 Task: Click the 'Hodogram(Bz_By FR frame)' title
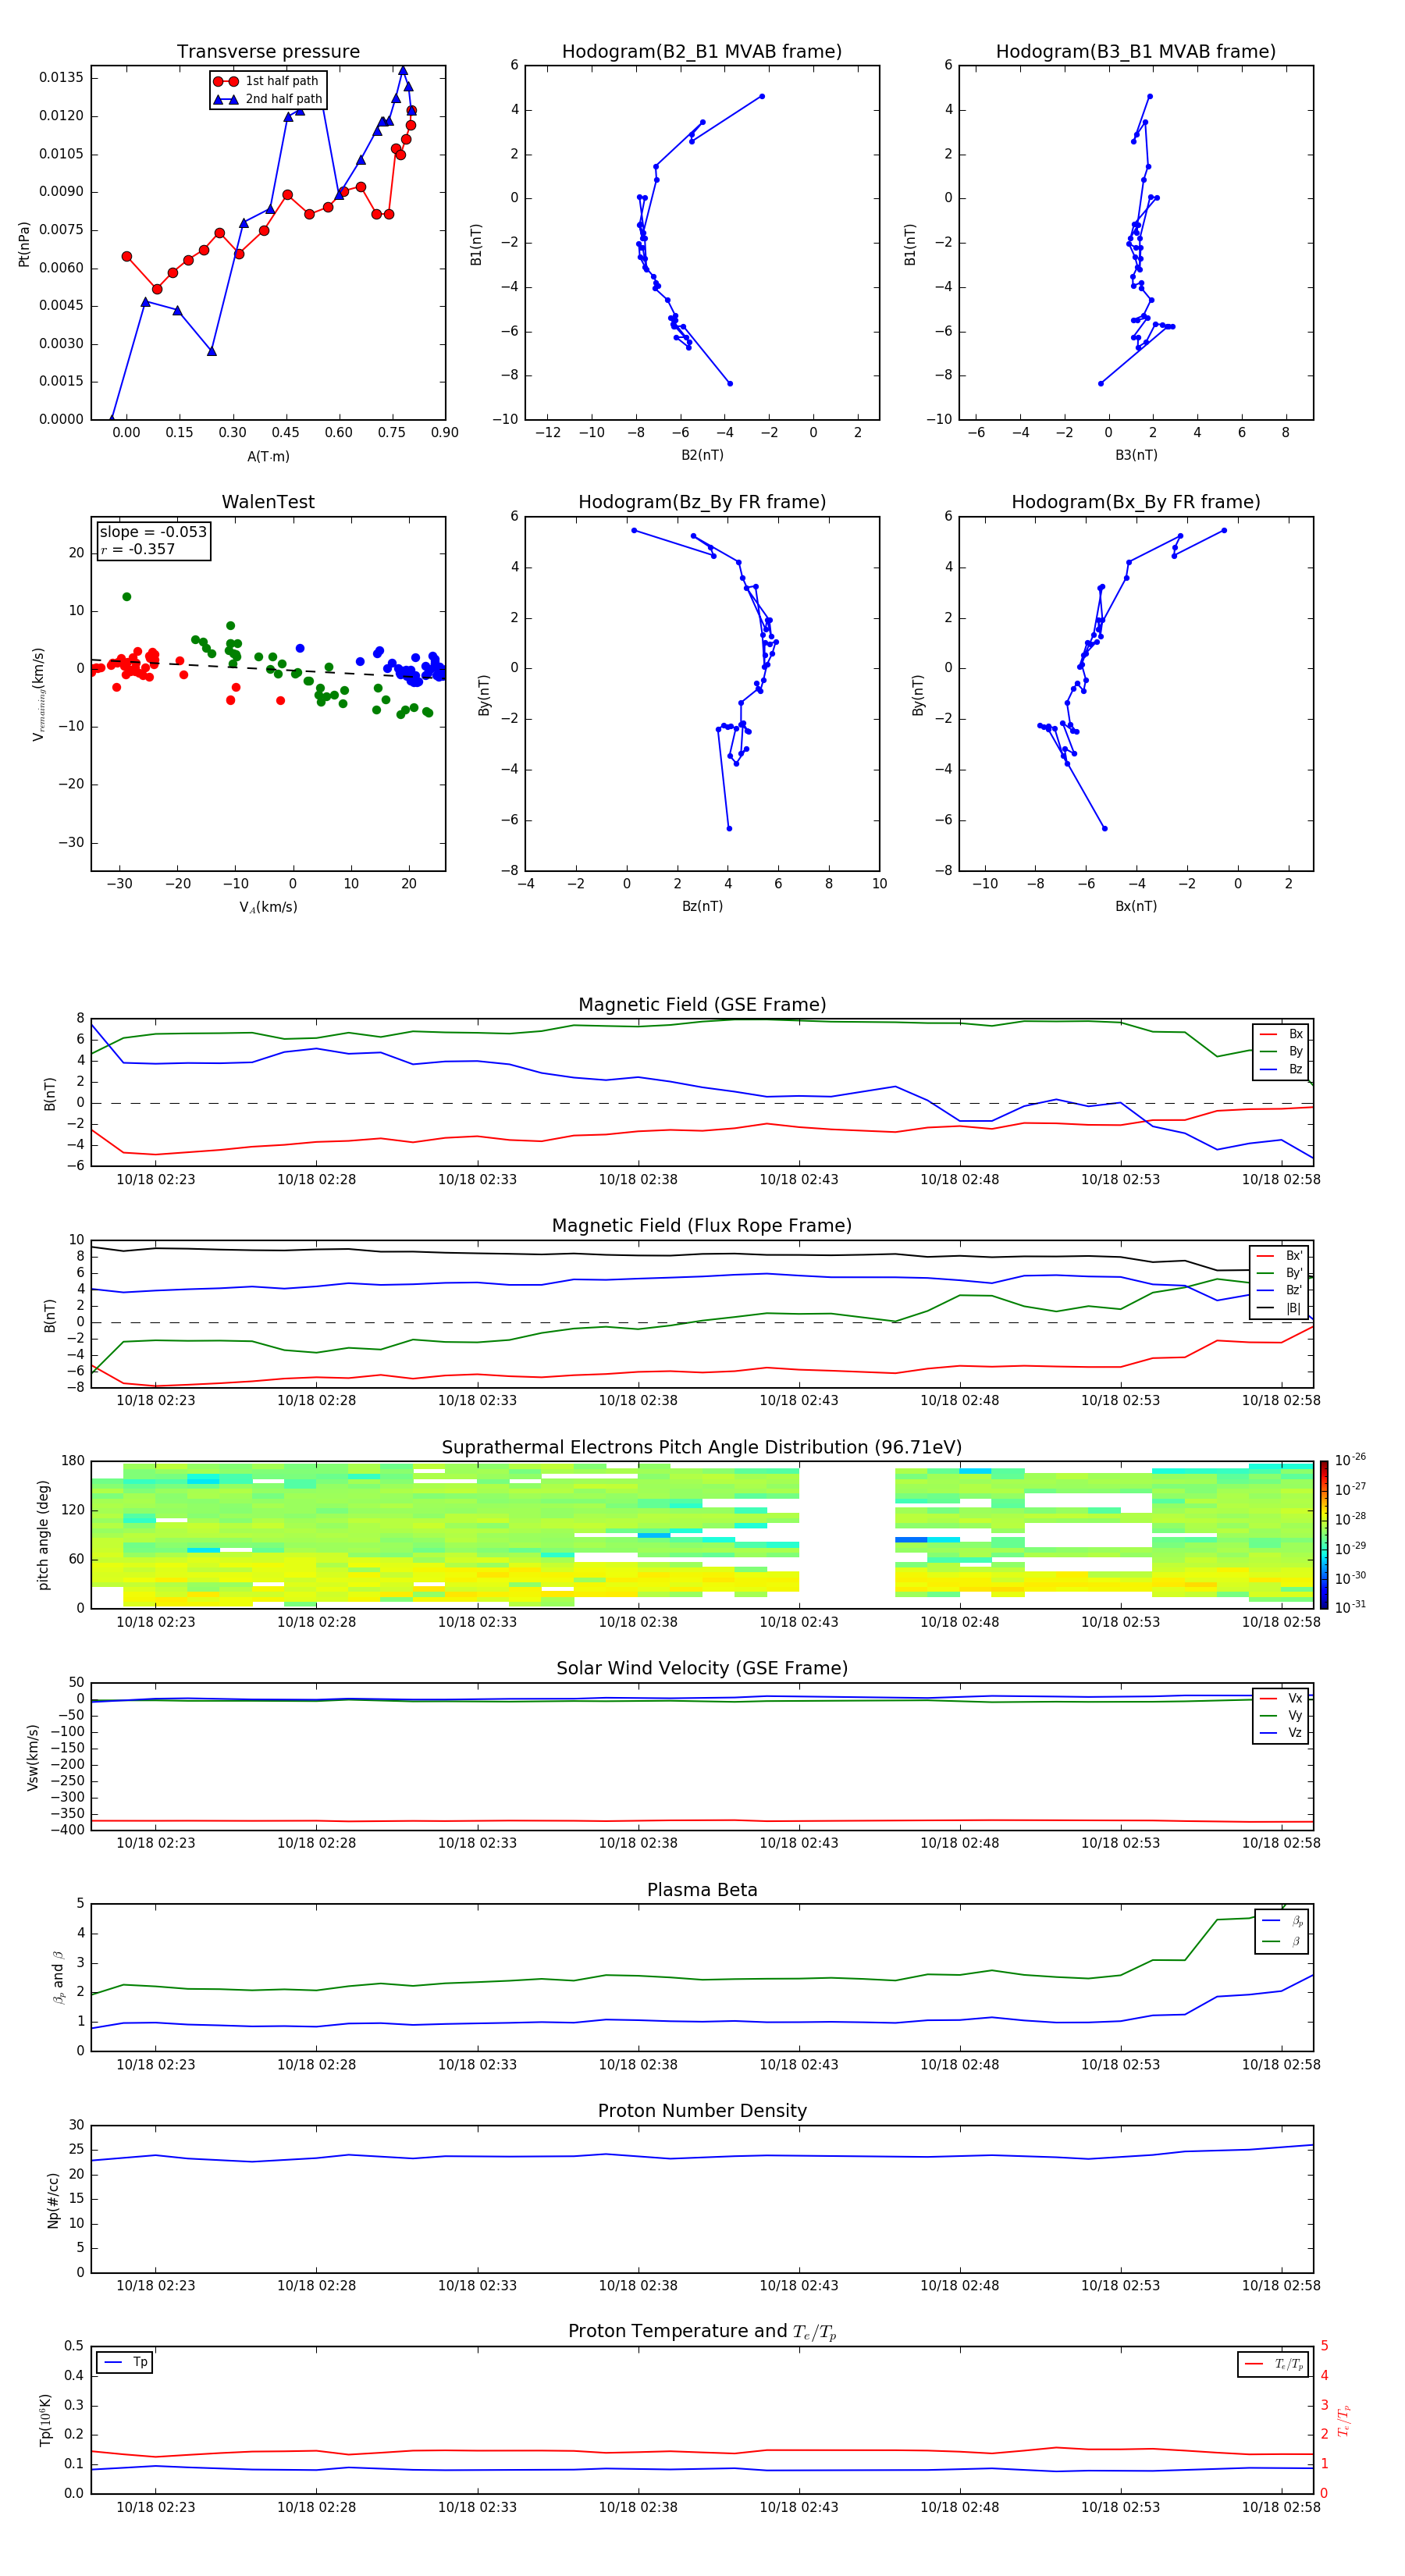702,502
